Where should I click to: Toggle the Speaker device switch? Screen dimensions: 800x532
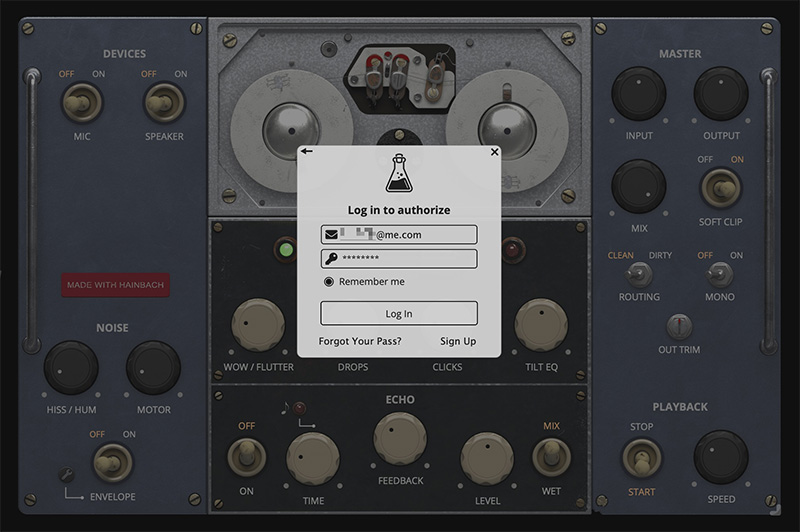pyautogui.click(x=163, y=102)
